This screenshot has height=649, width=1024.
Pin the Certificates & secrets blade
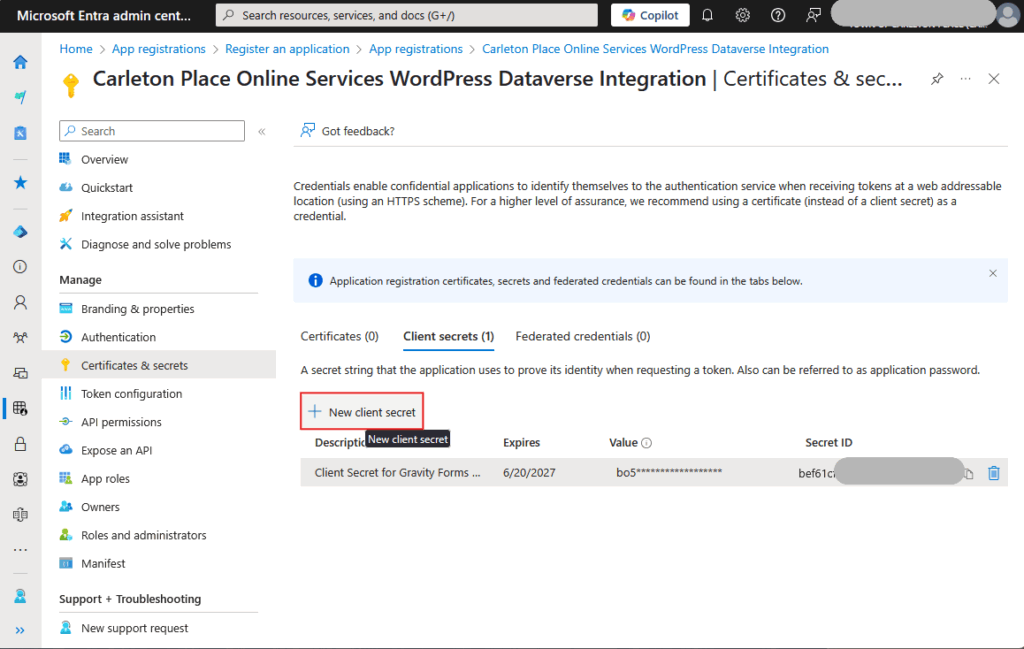coord(937,78)
